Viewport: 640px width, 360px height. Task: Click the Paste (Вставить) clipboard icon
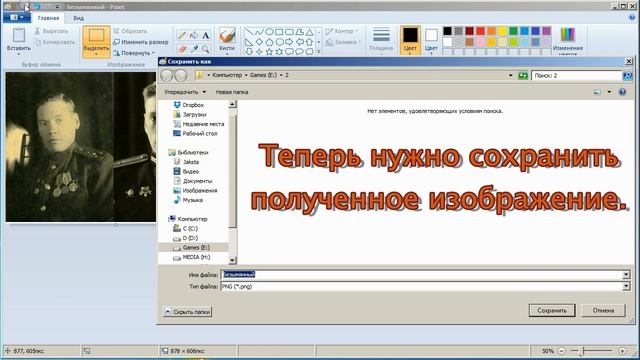tap(18, 36)
